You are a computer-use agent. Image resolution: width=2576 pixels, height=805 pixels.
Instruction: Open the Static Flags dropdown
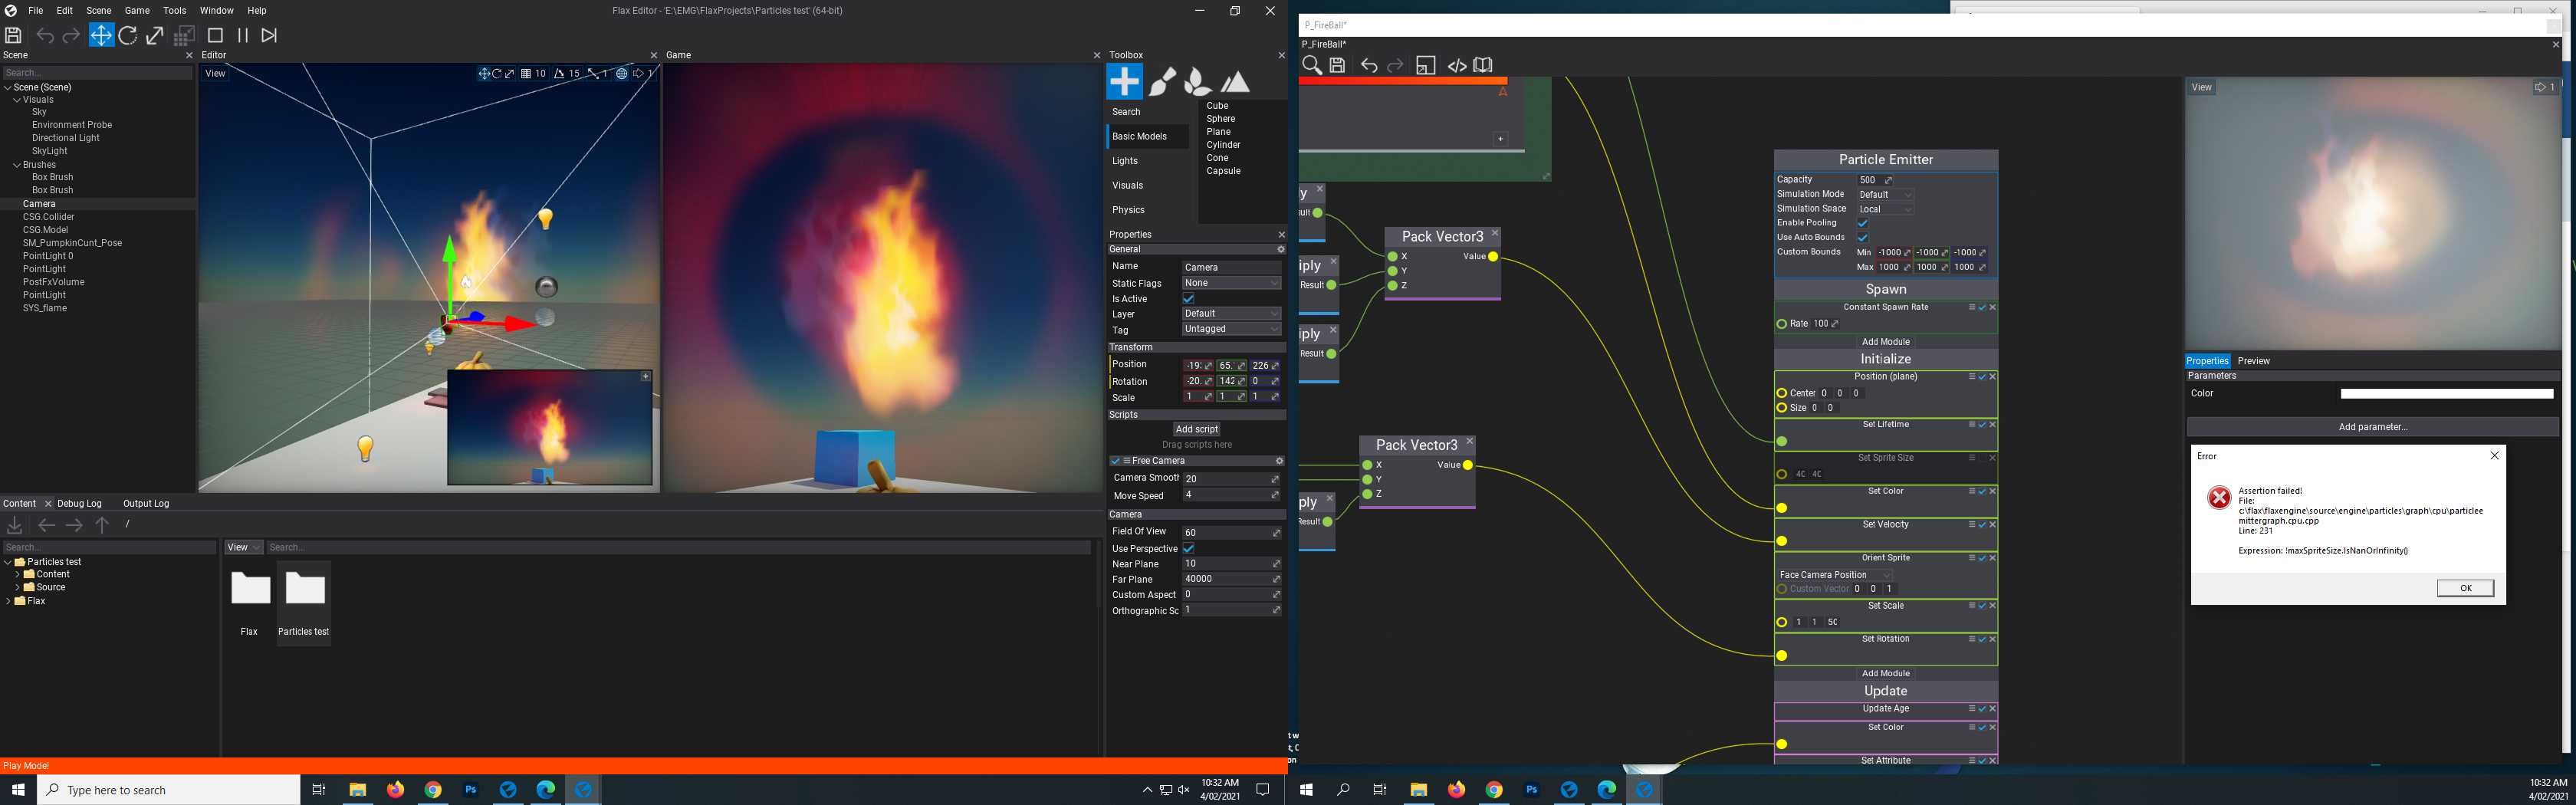point(1231,283)
